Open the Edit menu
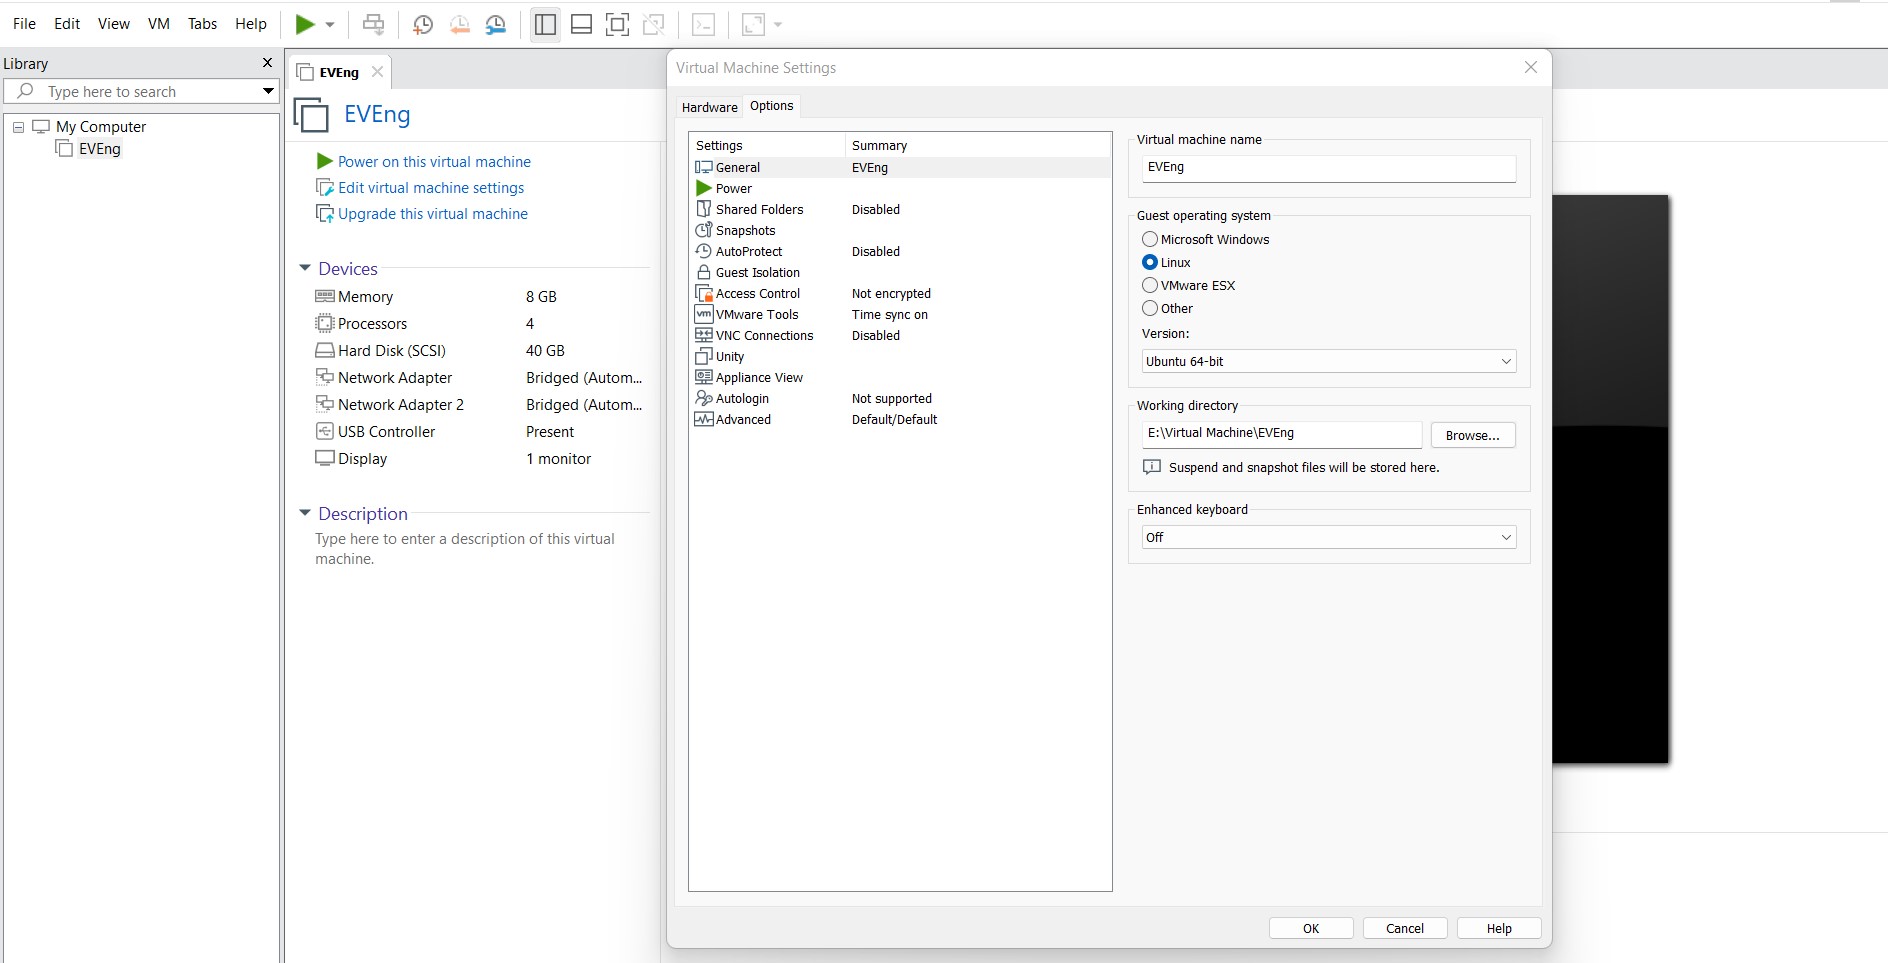Image resolution: width=1888 pixels, height=963 pixels. point(67,23)
